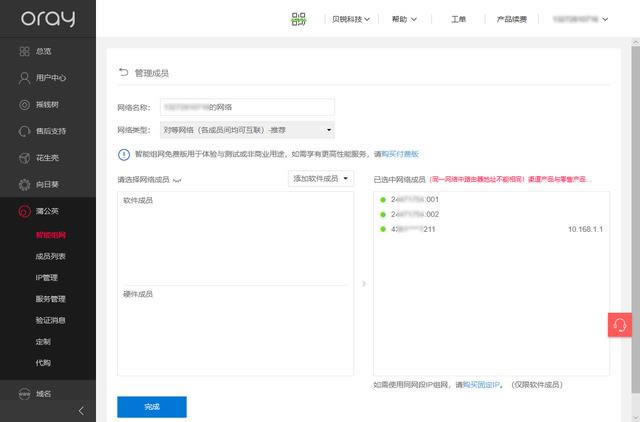The height and width of the screenshot is (422, 640).
Task: Click the QR code icon in header
Action: 298,19
